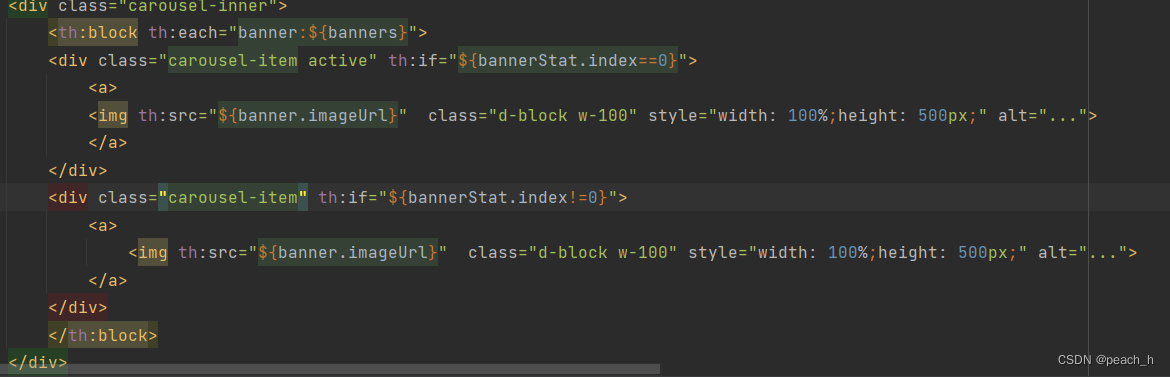Click the horizontal scrollbar at the bottom
Screen dimensions: 1170x377
tap(330, 369)
